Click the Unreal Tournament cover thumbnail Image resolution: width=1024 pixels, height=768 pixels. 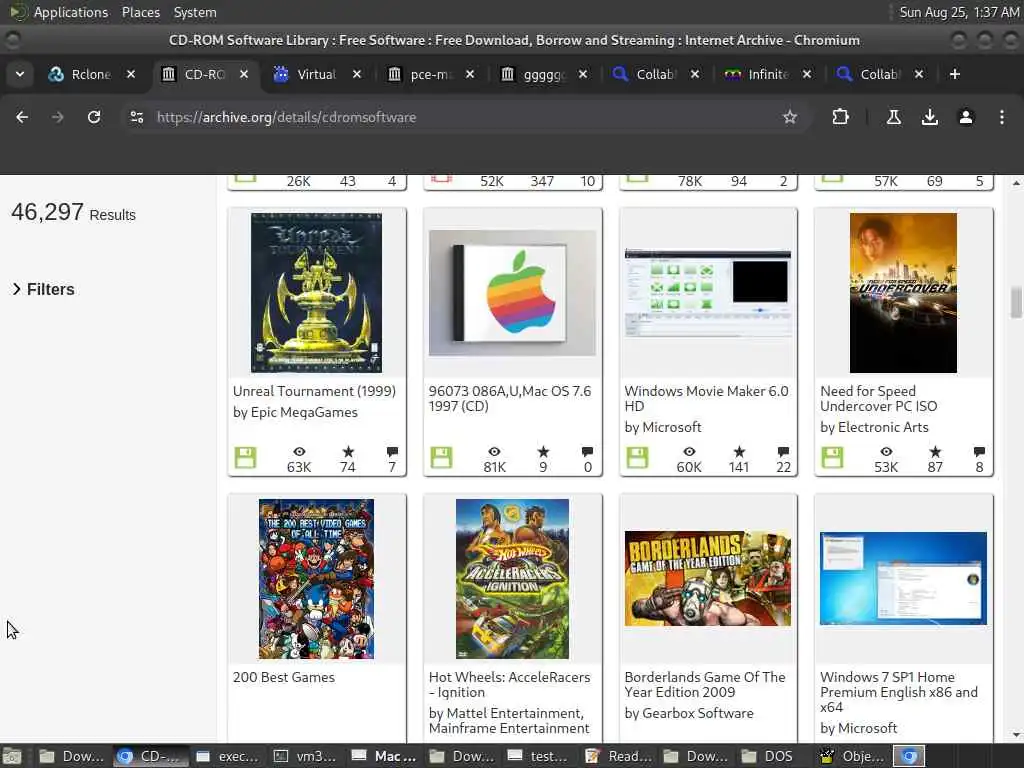pos(316,293)
